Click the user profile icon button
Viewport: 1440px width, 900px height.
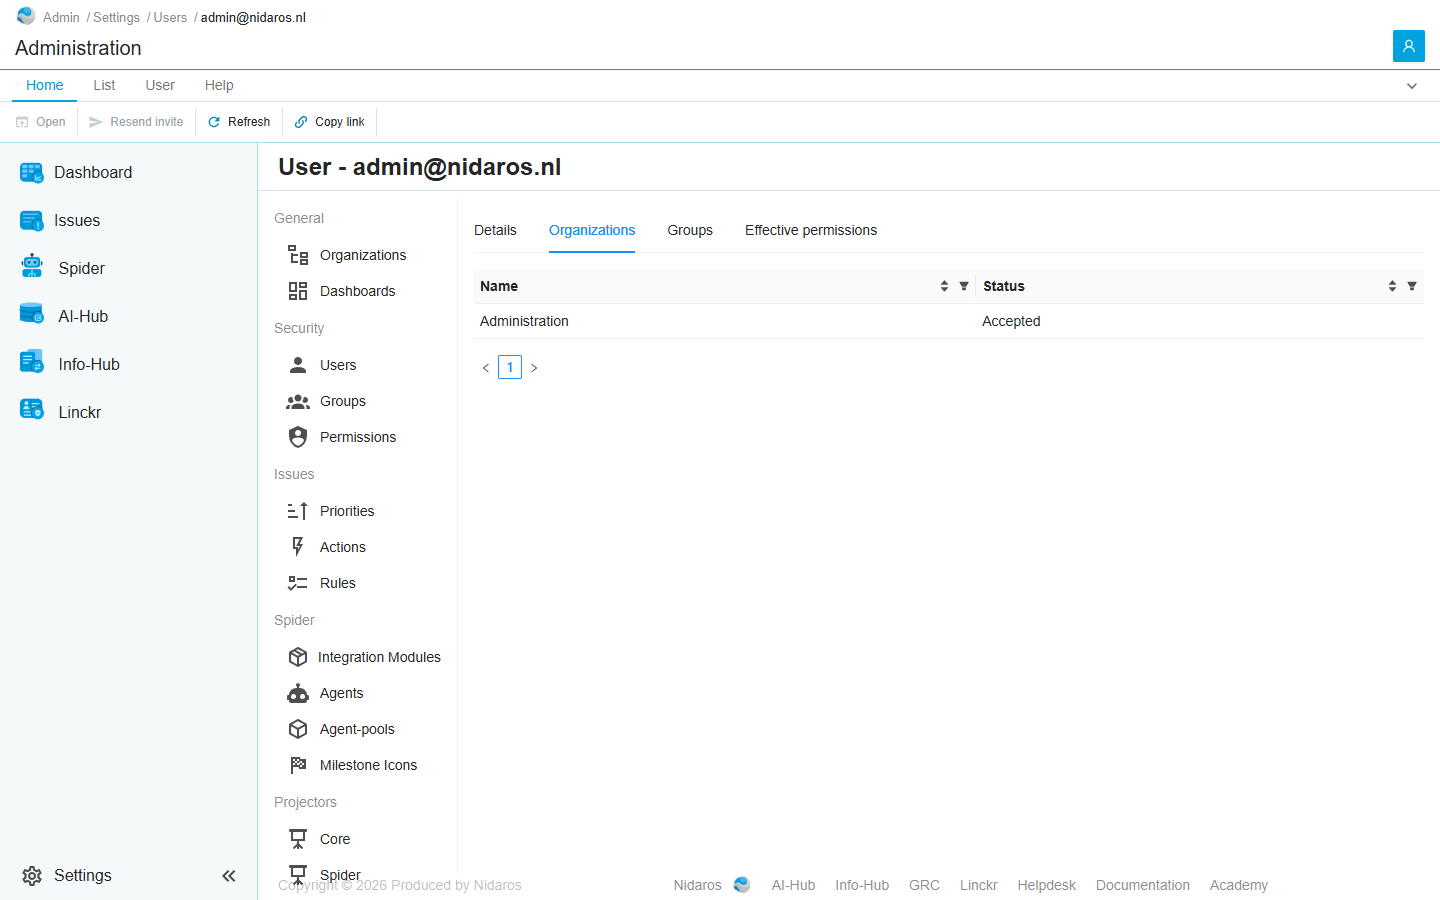pyautogui.click(x=1408, y=46)
